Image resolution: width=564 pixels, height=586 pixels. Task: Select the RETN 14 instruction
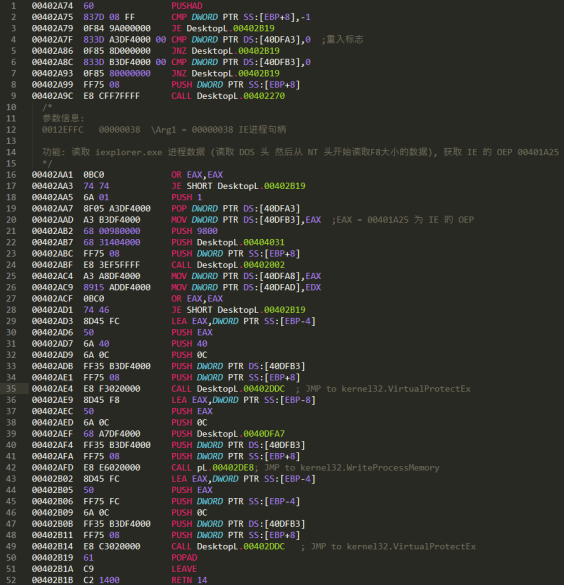pyautogui.click(x=189, y=580)
